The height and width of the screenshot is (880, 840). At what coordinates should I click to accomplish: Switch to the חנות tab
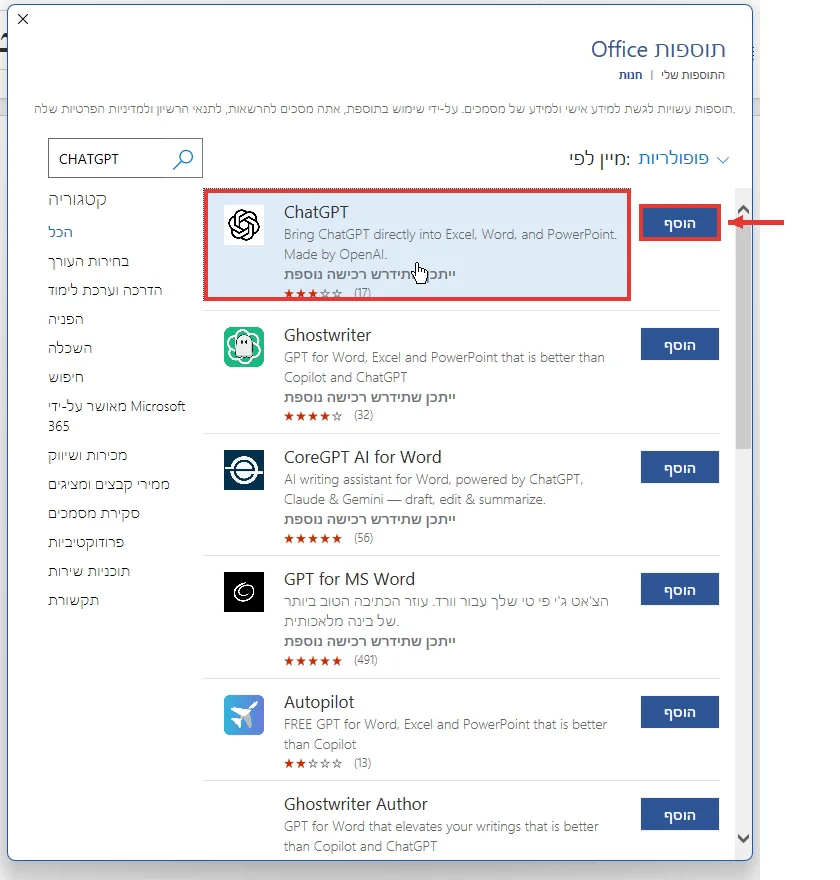[x=630, y=75]
